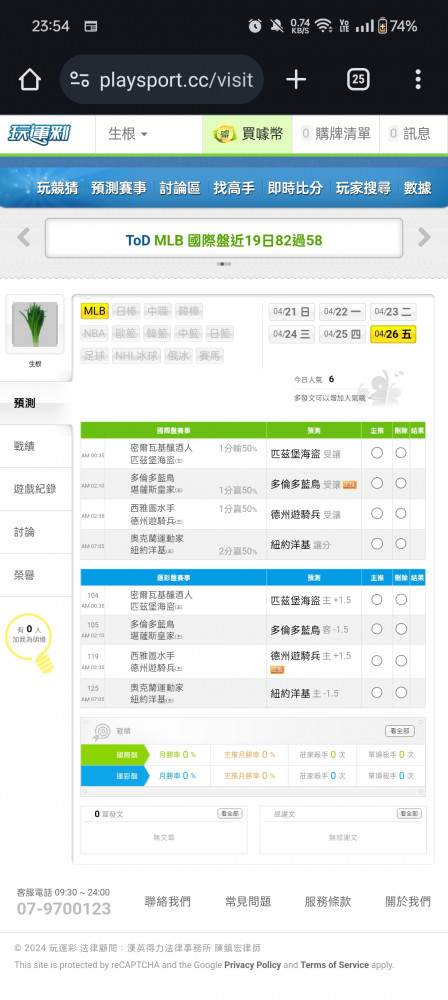Click the 看全部 button in 戰績 section

(x=399, y=731)
